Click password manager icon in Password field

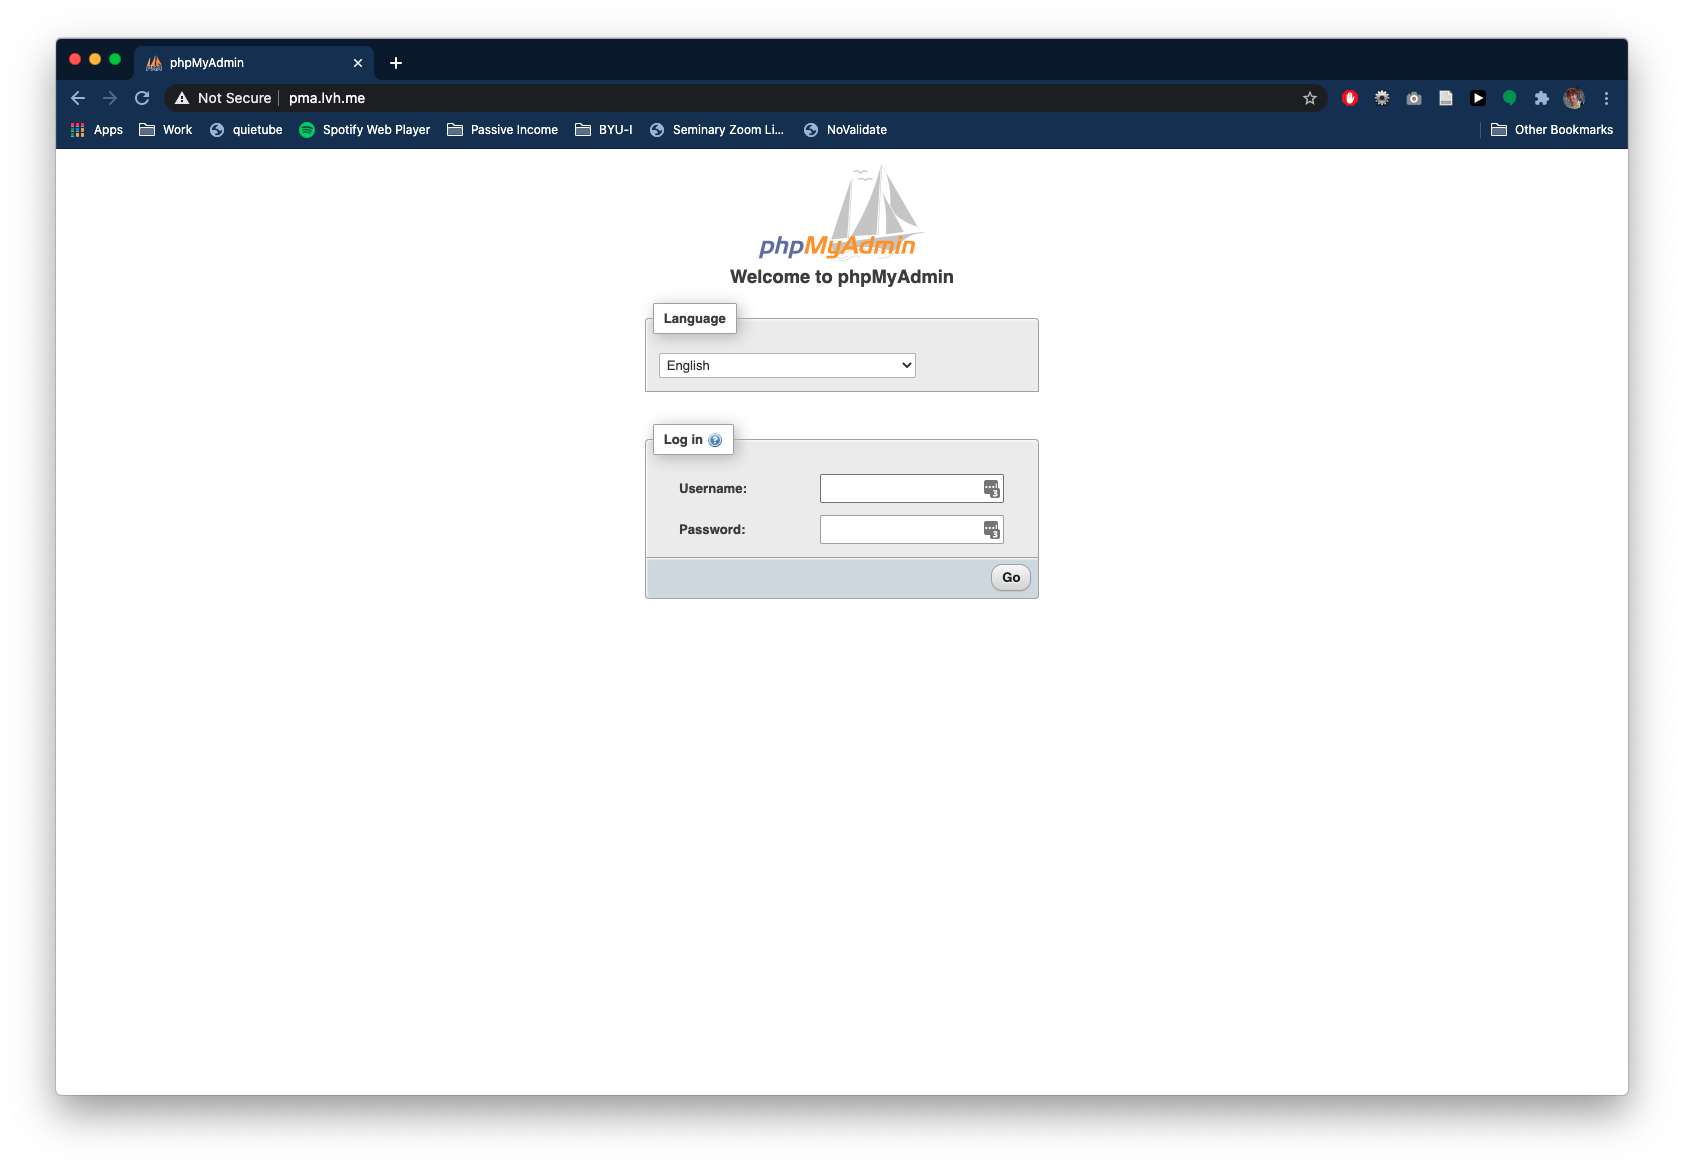[x=991, y=530]
